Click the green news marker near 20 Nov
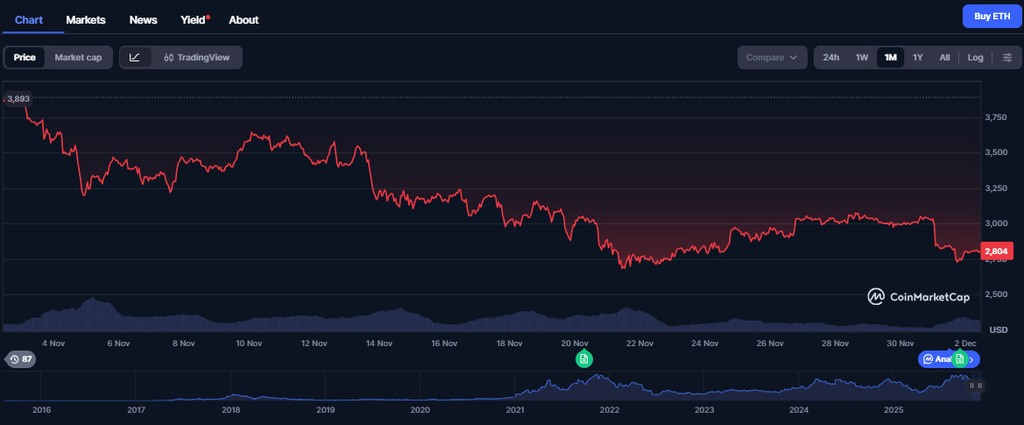1024x425 pixels. point(583,358)
